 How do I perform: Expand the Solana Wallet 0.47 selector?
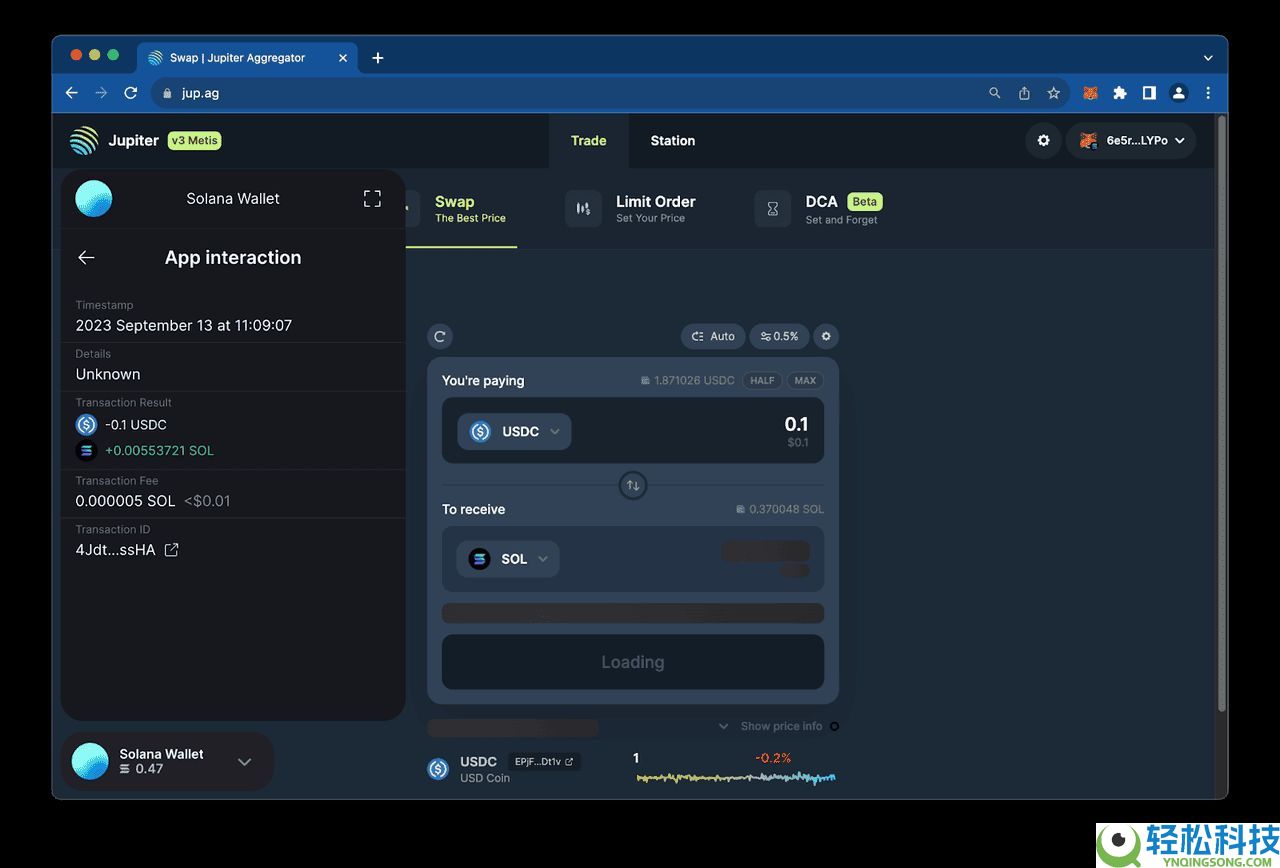[244, 762]
